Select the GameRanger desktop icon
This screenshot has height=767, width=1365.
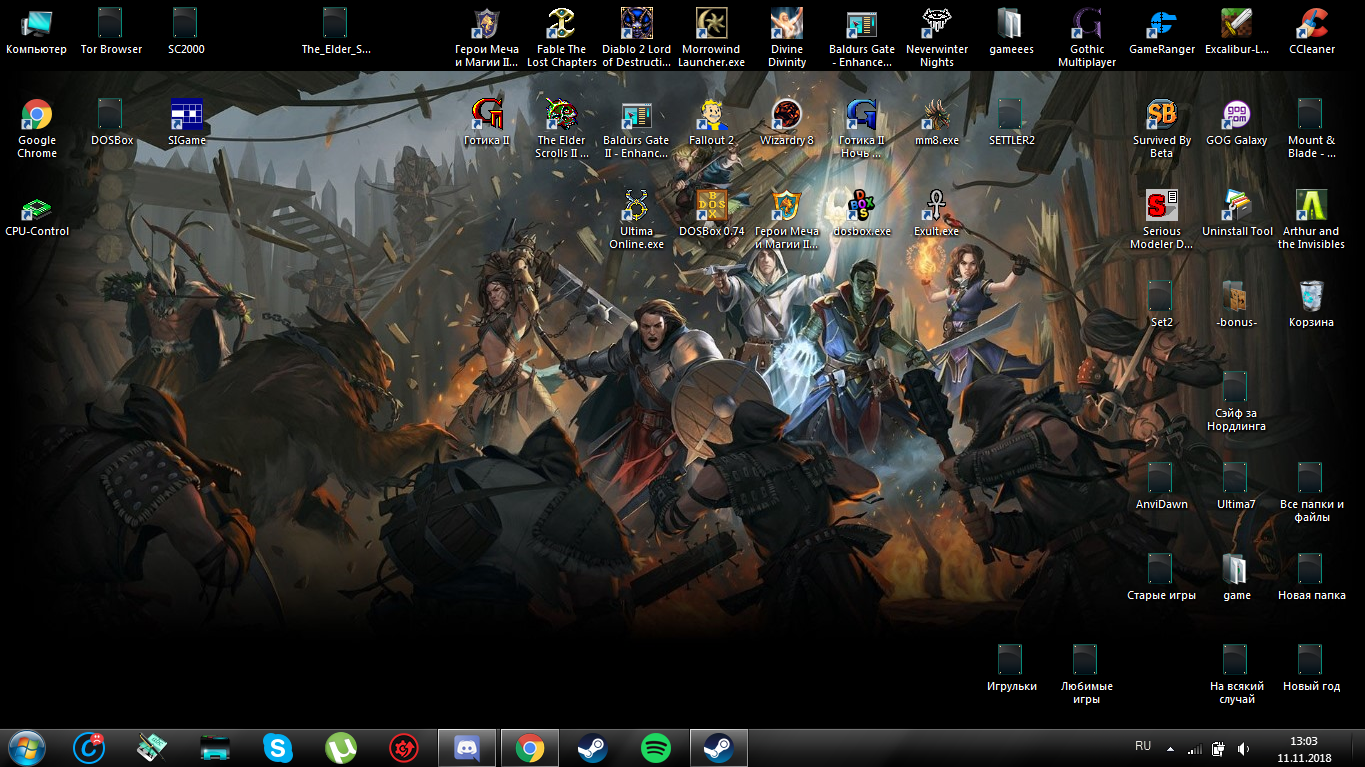click(x=1162, y=31)
